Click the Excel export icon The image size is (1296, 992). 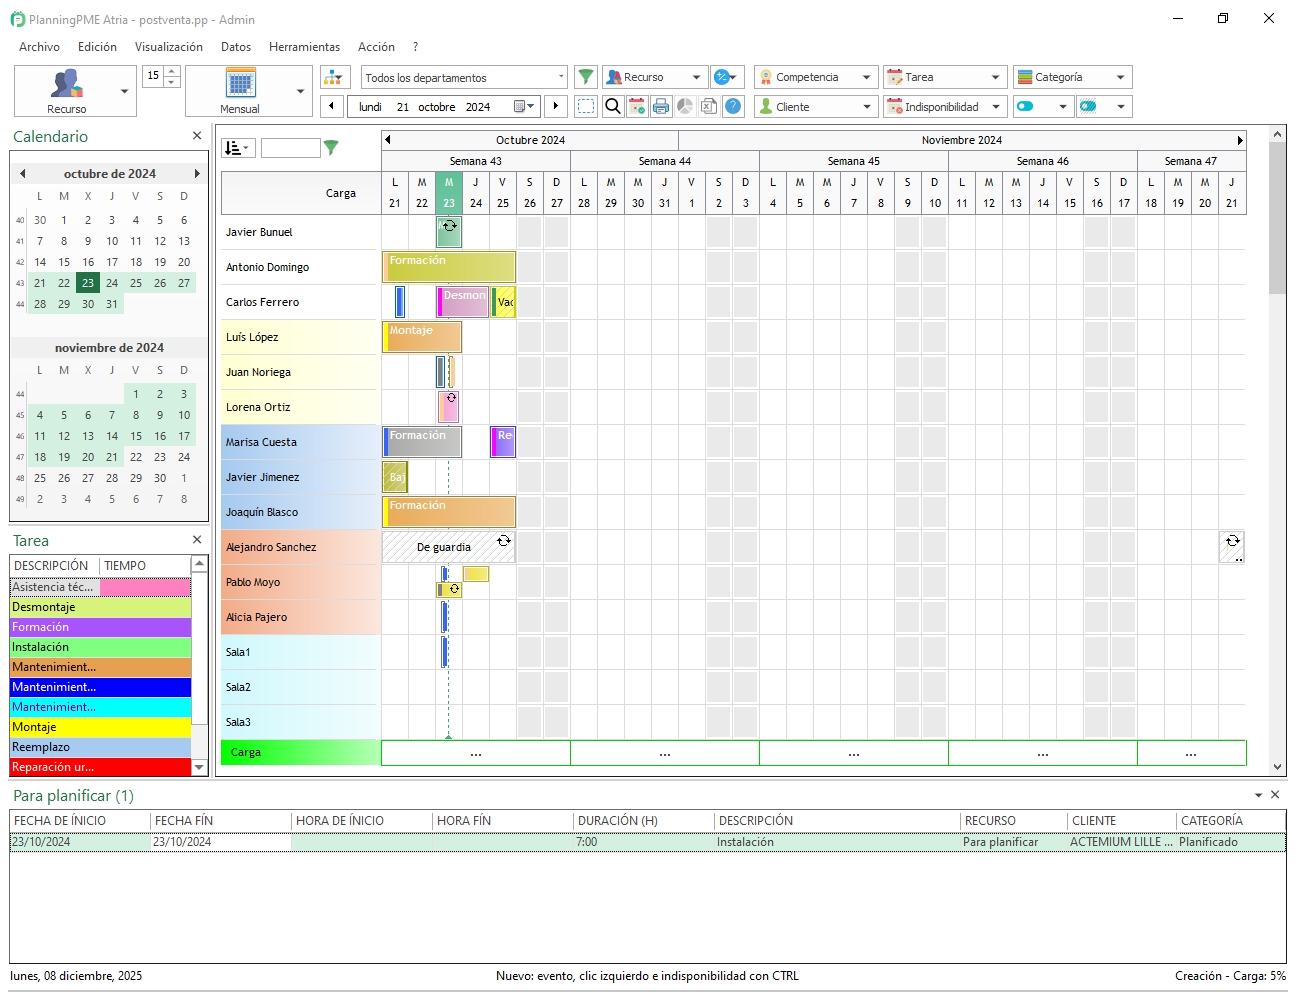[709, 106]
